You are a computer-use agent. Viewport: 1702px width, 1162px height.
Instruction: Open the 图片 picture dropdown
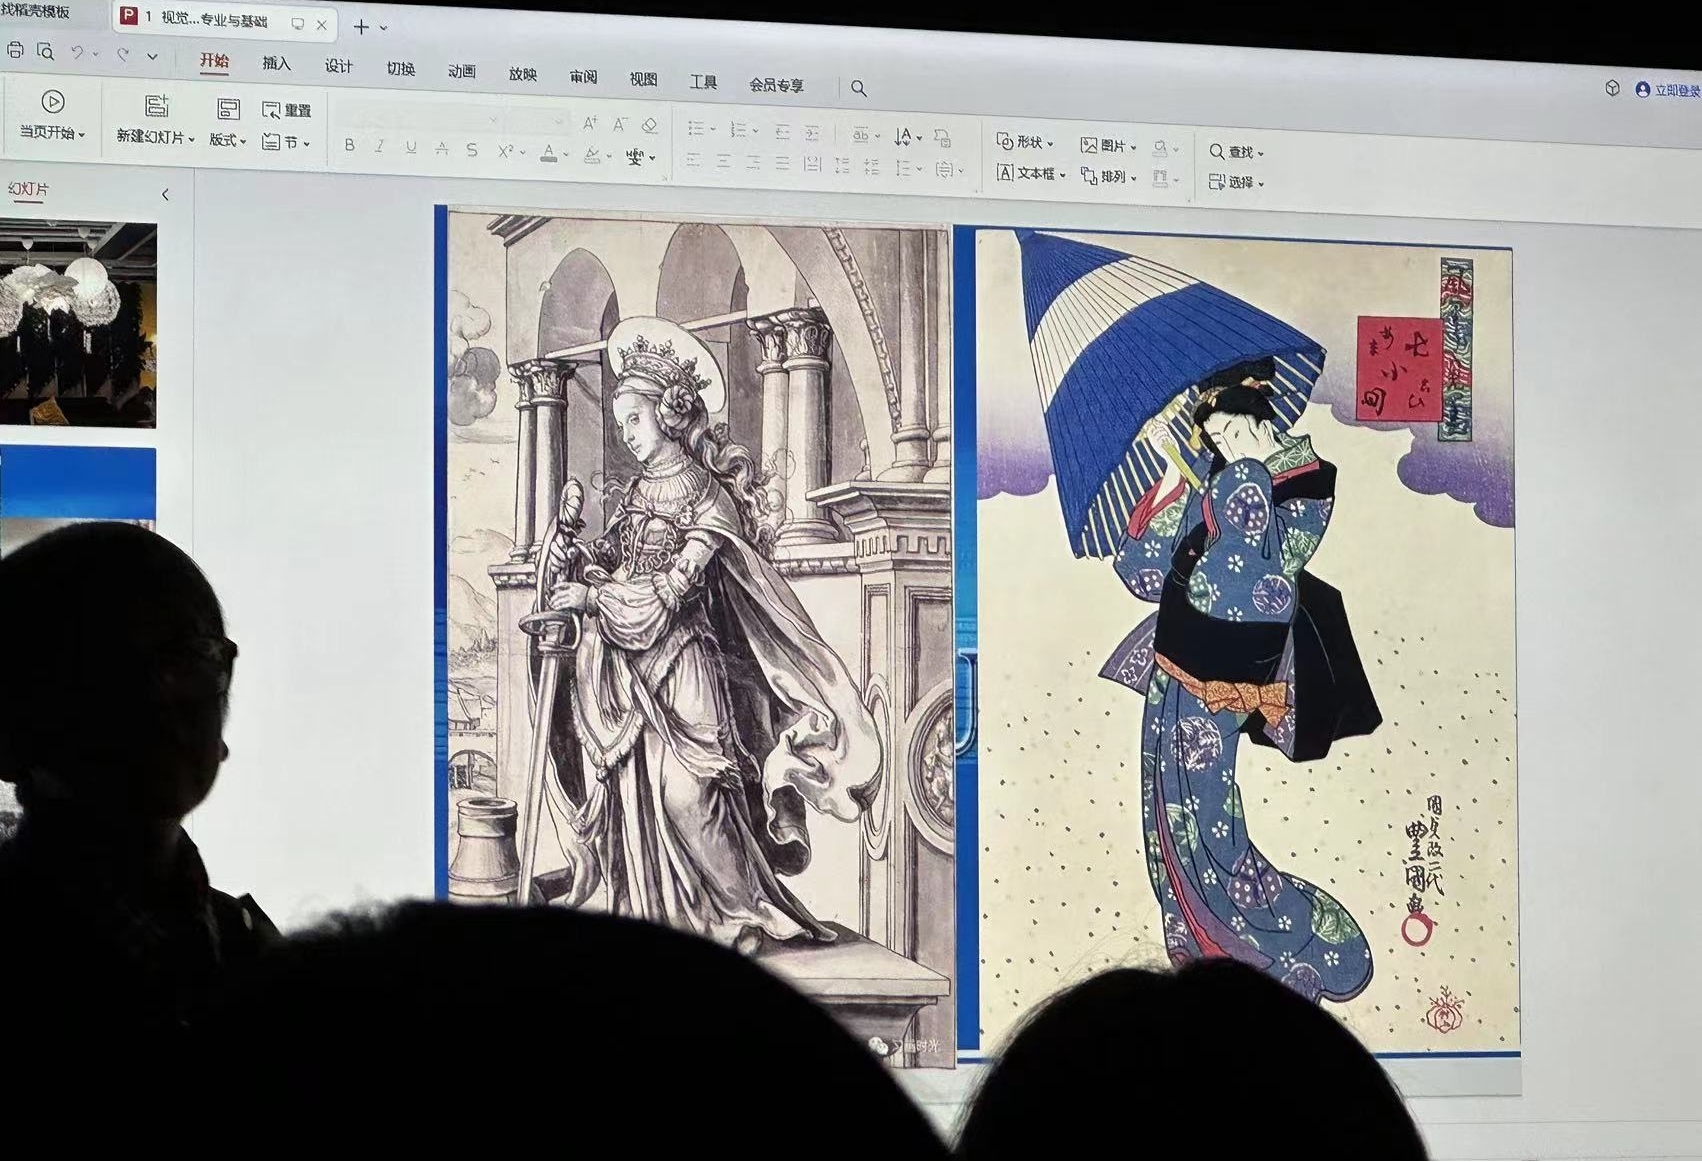[x=1133, y=147]
